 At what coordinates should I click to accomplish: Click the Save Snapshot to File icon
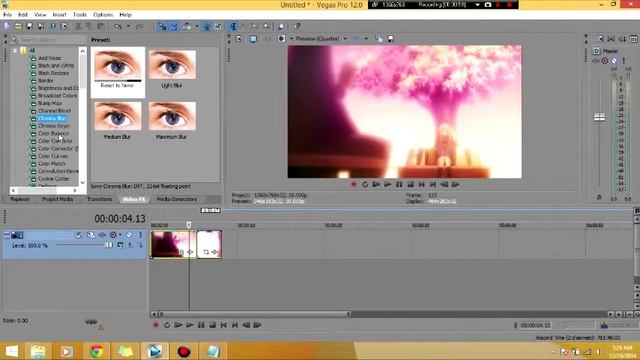(x=391, y=39)
